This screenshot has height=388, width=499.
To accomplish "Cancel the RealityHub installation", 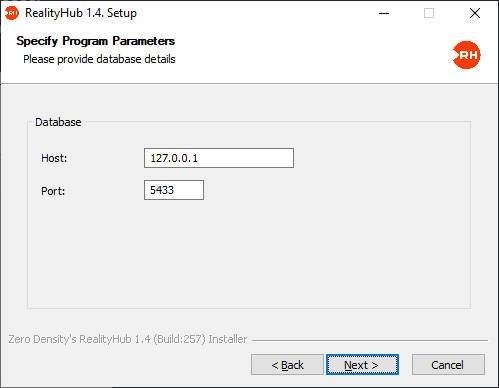I will 448,365.
